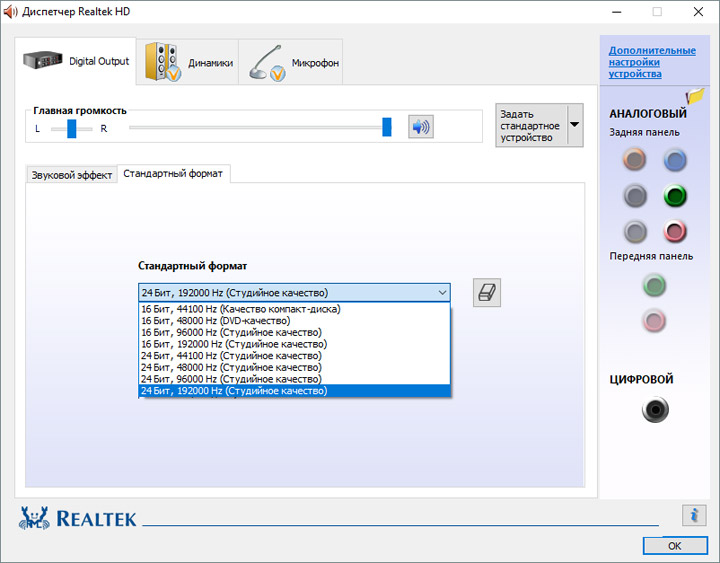Click the restore defaults eraser icon
This screenshot has width=720, height=563.
point(487,293)
